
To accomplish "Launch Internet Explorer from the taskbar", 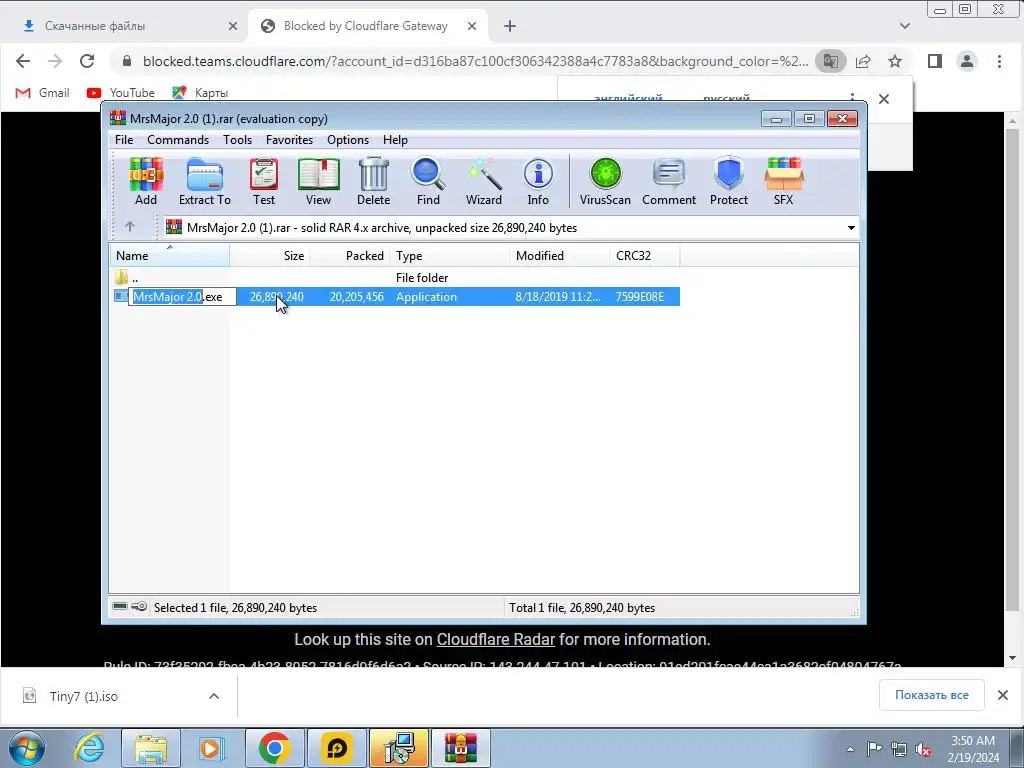I will pos(89,748).
